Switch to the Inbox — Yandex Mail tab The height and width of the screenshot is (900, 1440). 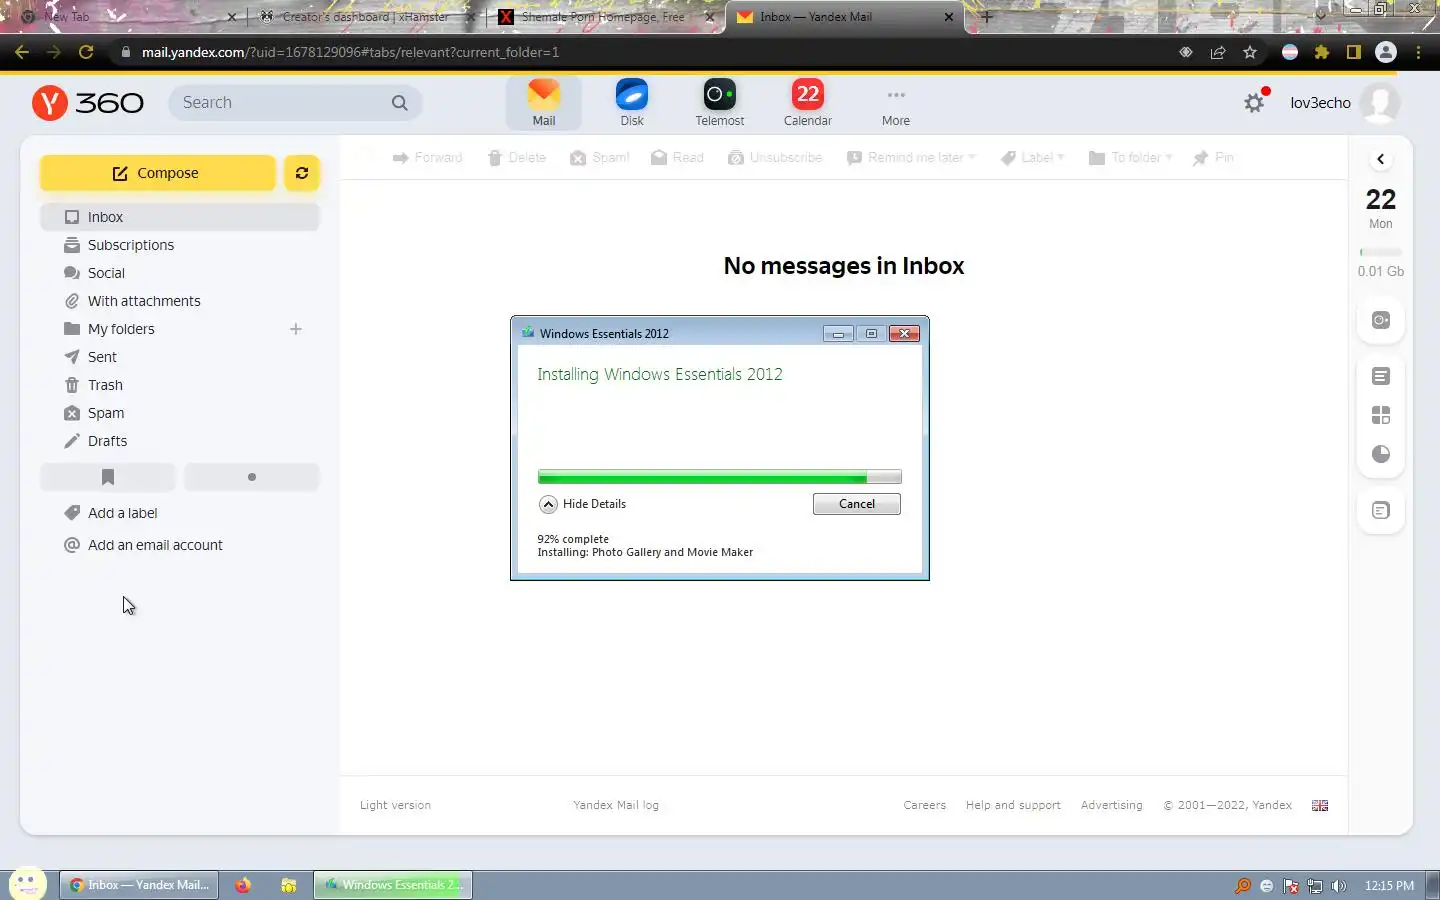coord(845,17)
